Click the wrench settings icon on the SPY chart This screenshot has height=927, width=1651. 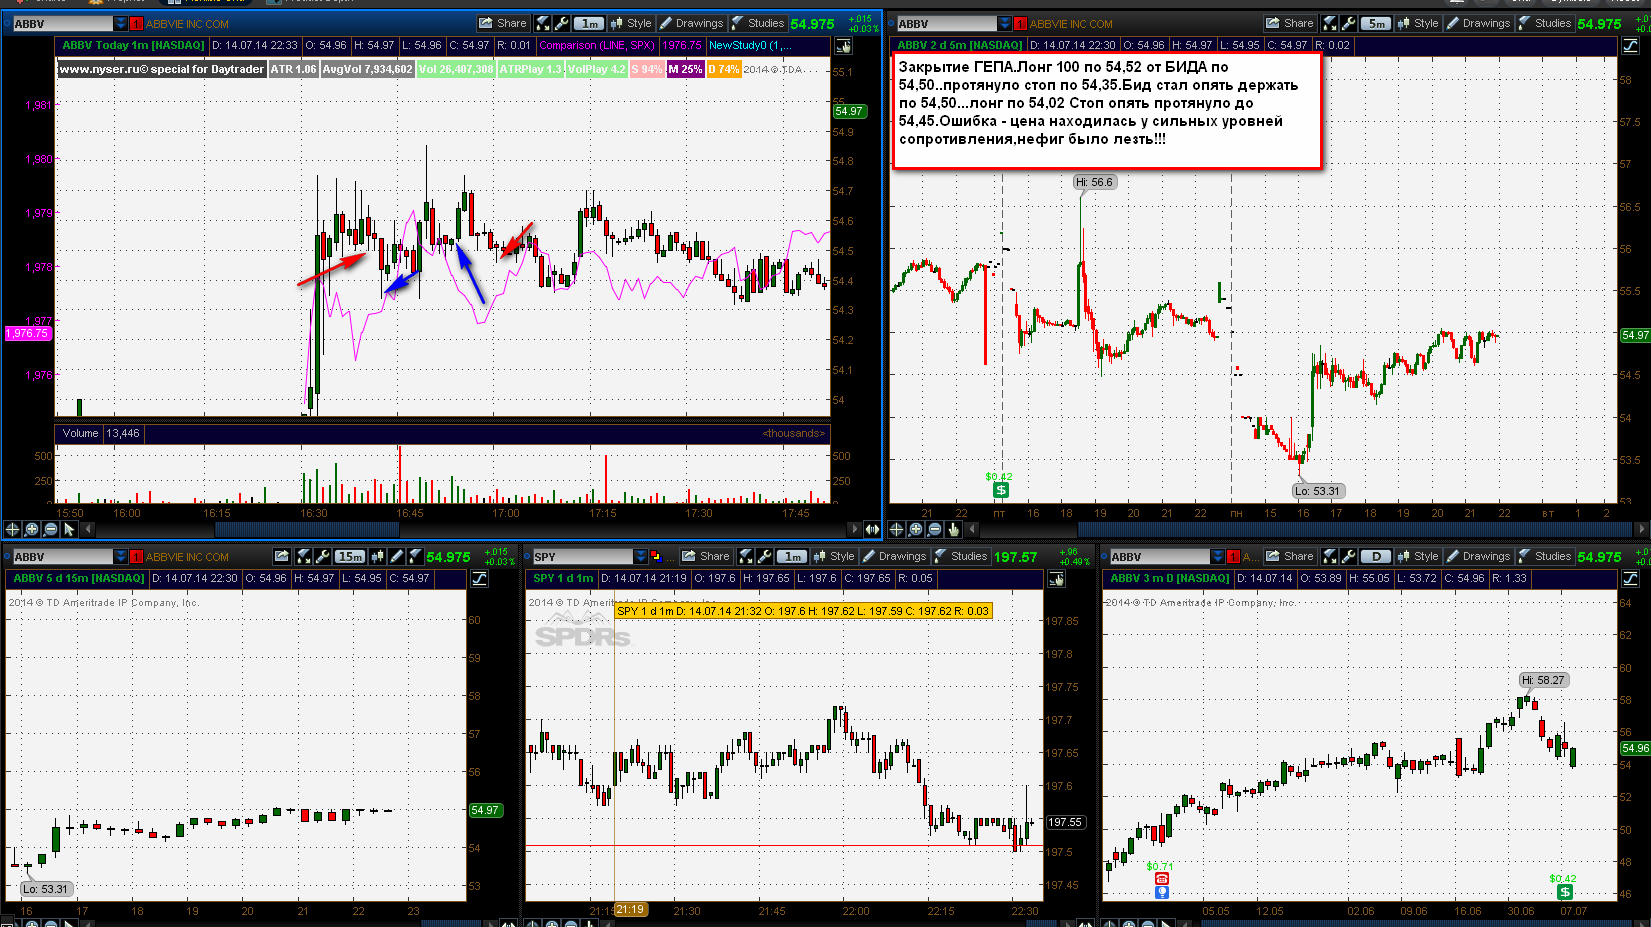pos(764,556)
